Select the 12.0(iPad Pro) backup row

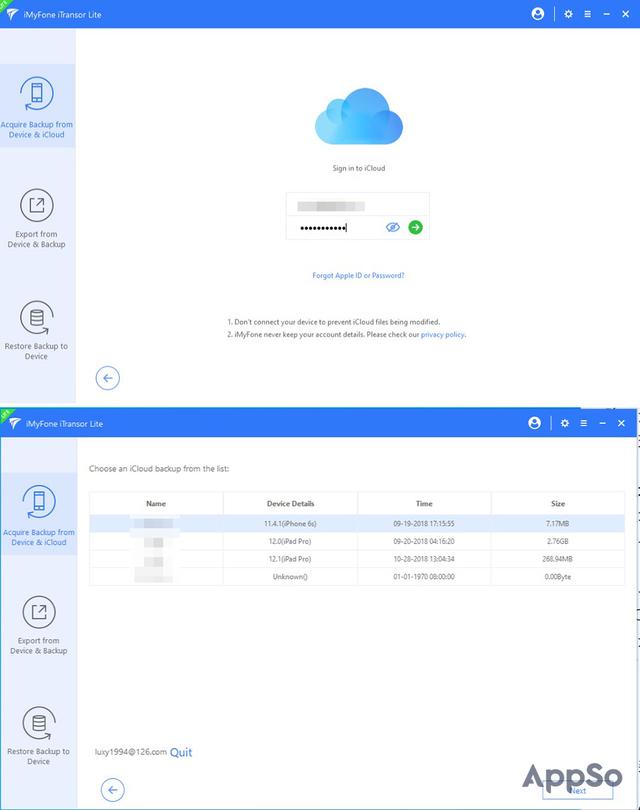click(x=357, y=541)
